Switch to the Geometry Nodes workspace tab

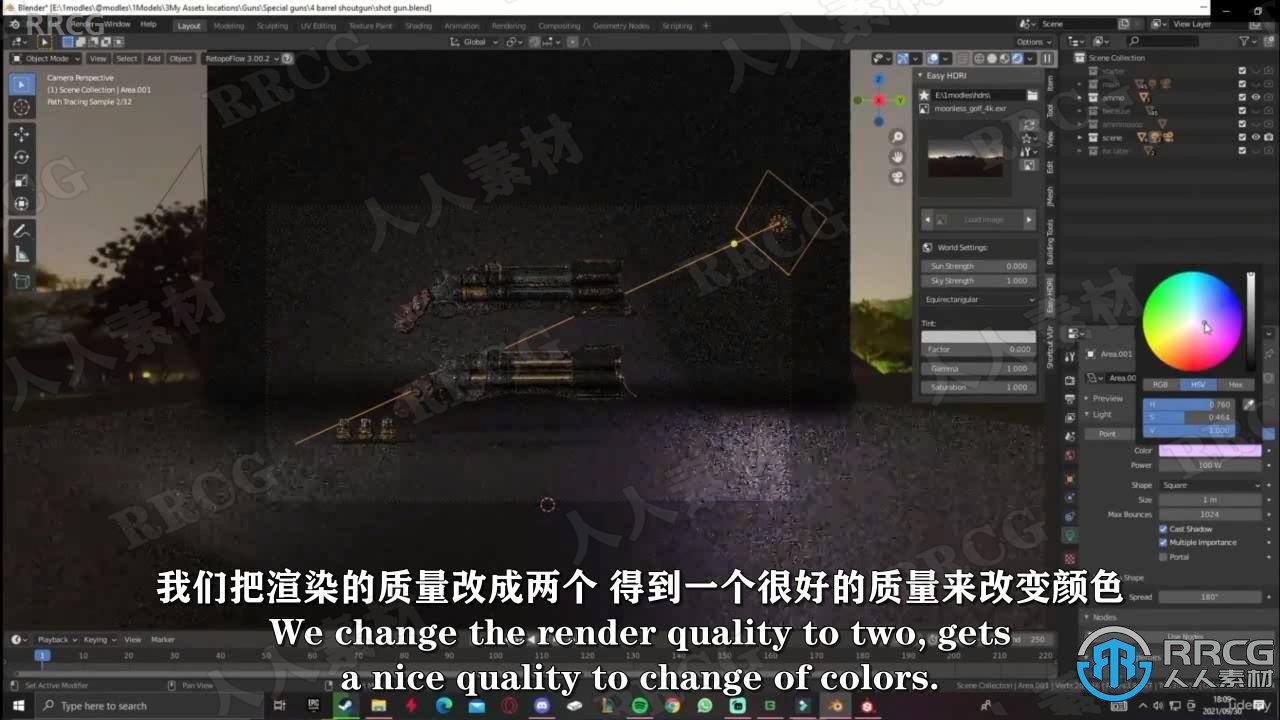point(621,25)
